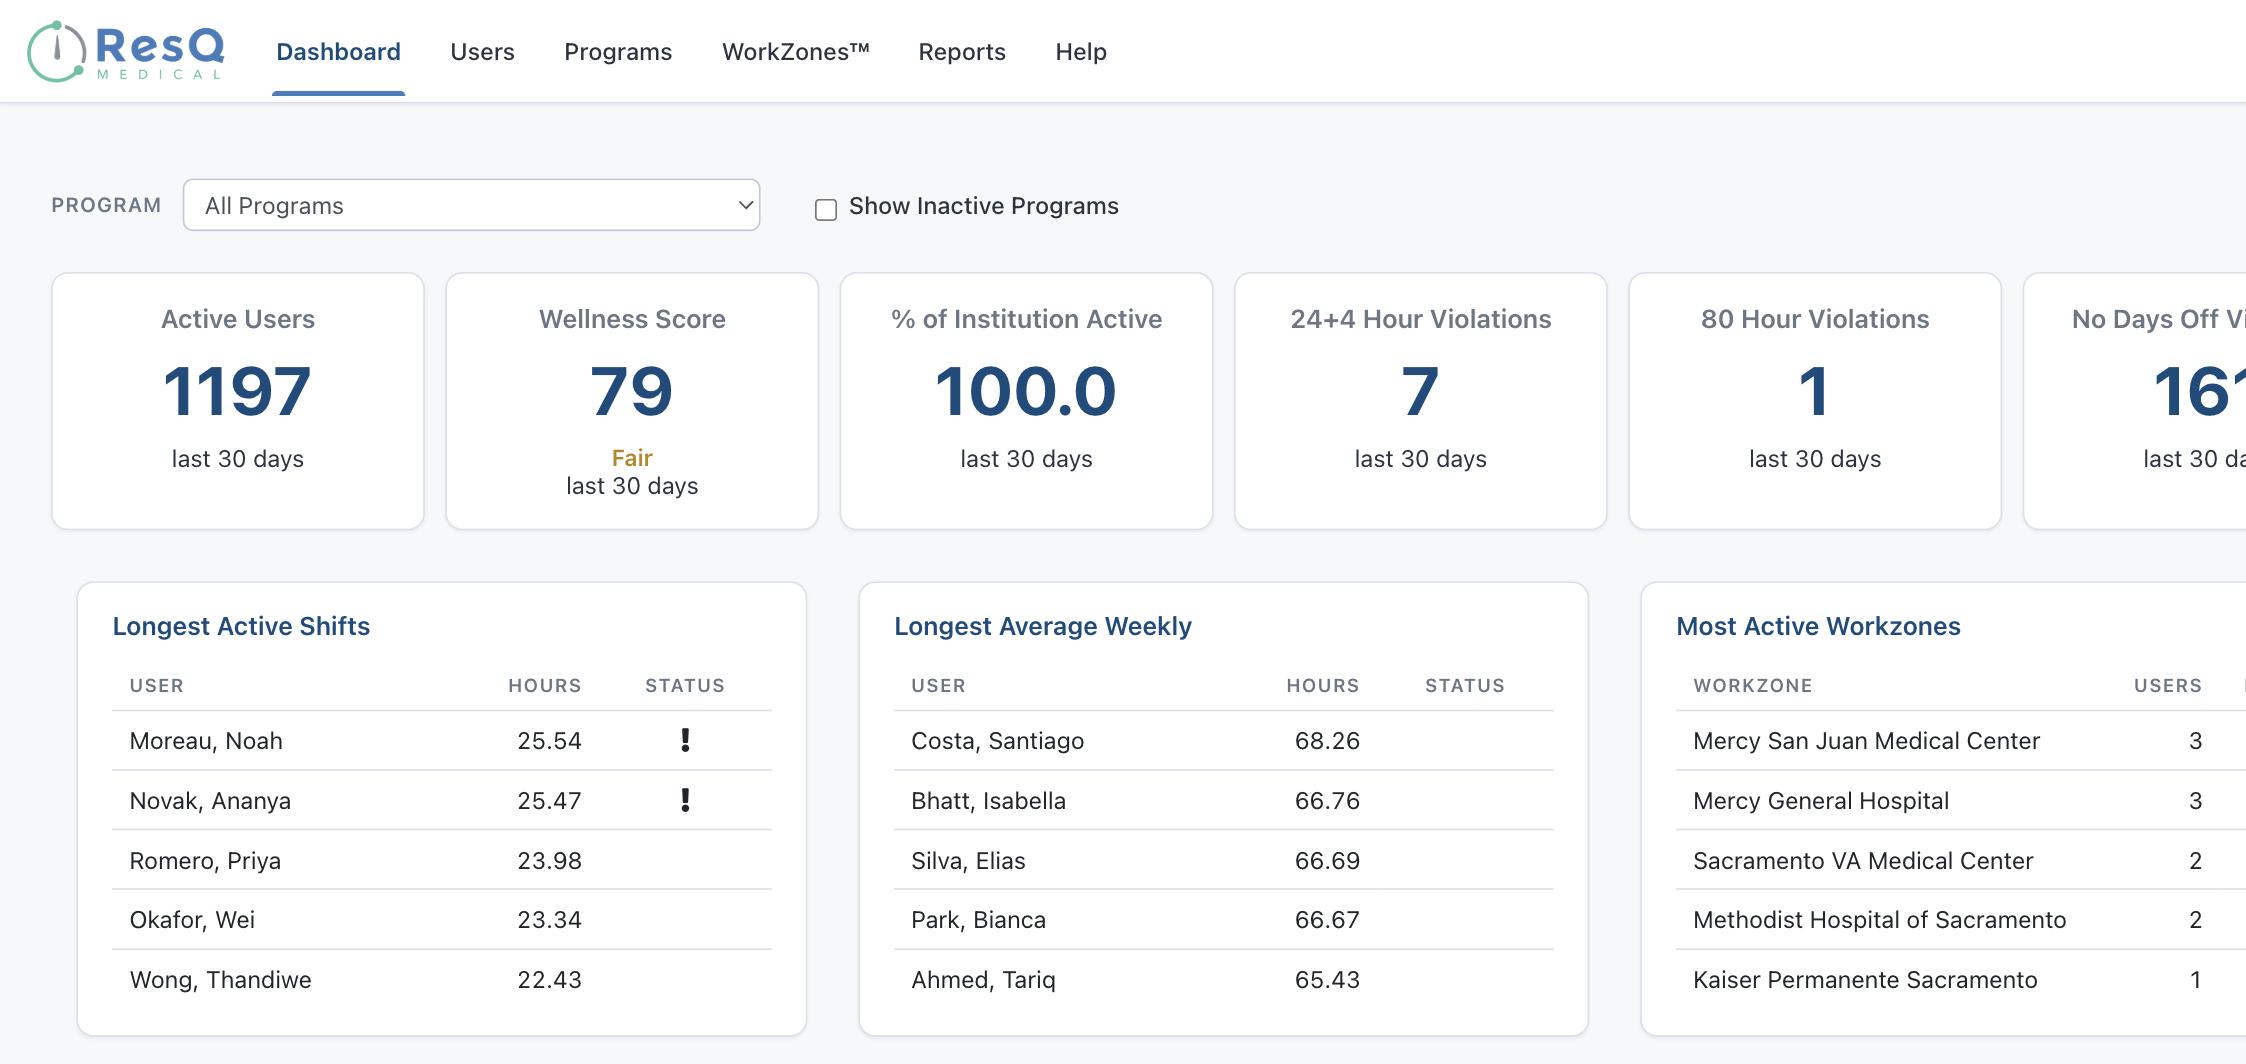Open the Reports section

click(962, 52)
